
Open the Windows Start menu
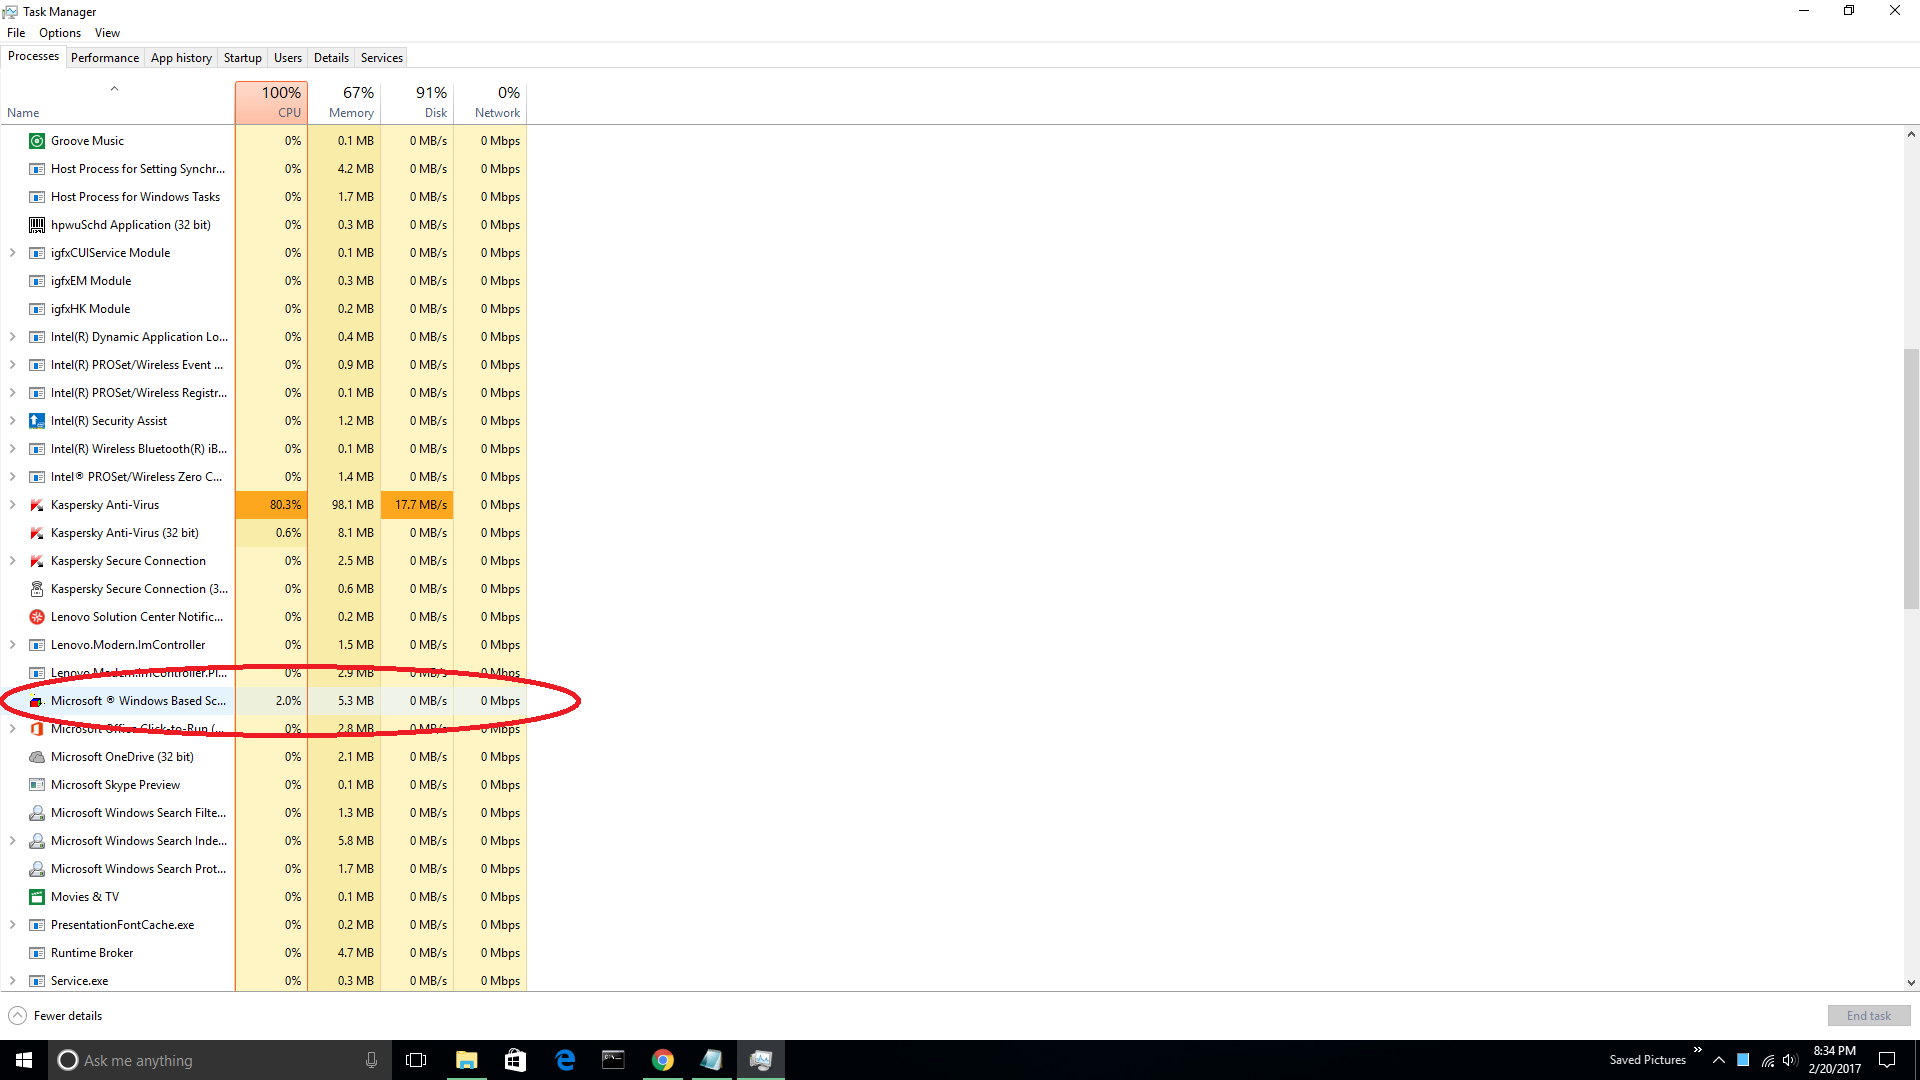24,1060
